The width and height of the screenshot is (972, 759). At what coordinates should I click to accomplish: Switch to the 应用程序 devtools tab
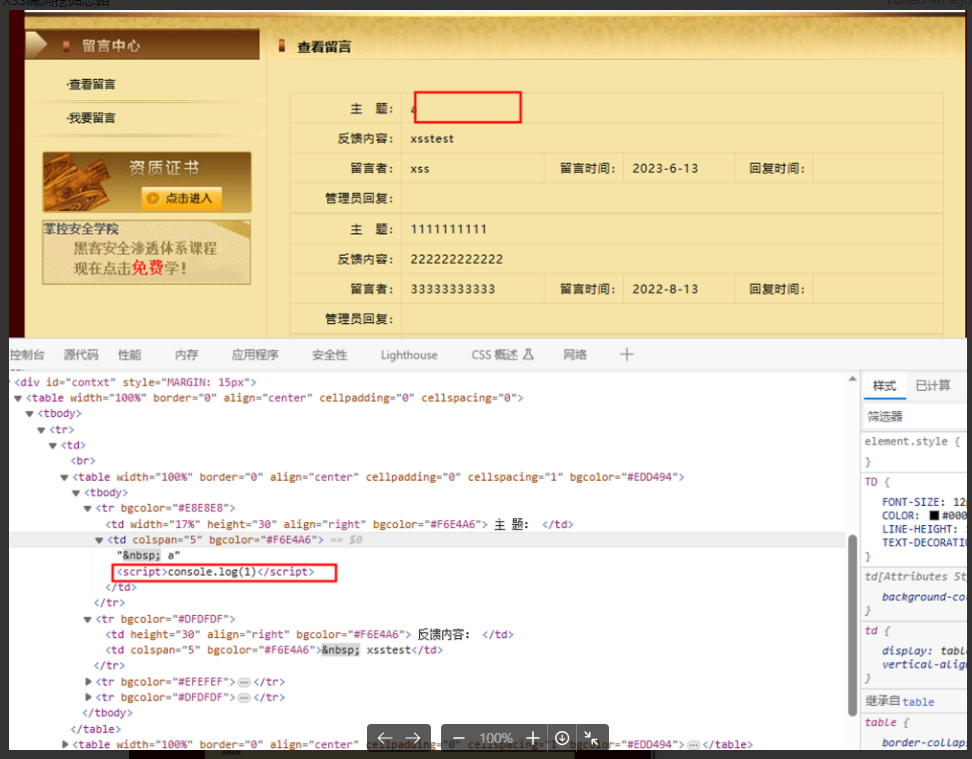coord(255,355)
